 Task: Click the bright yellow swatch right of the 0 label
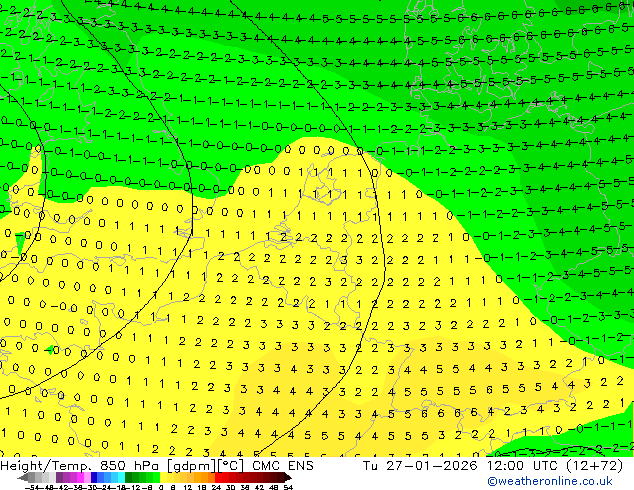(x=163, y=478)
